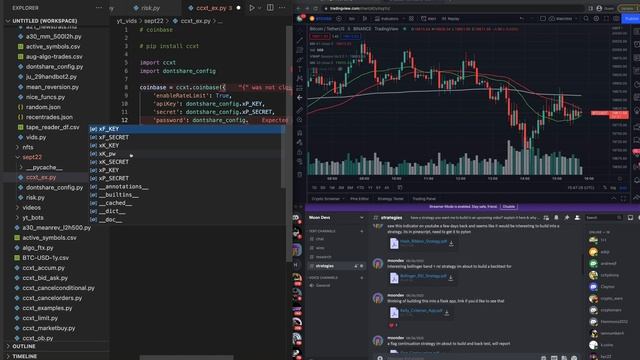Open tape_reader_df.csv file
640x360 pixels.
click(53, 127)
